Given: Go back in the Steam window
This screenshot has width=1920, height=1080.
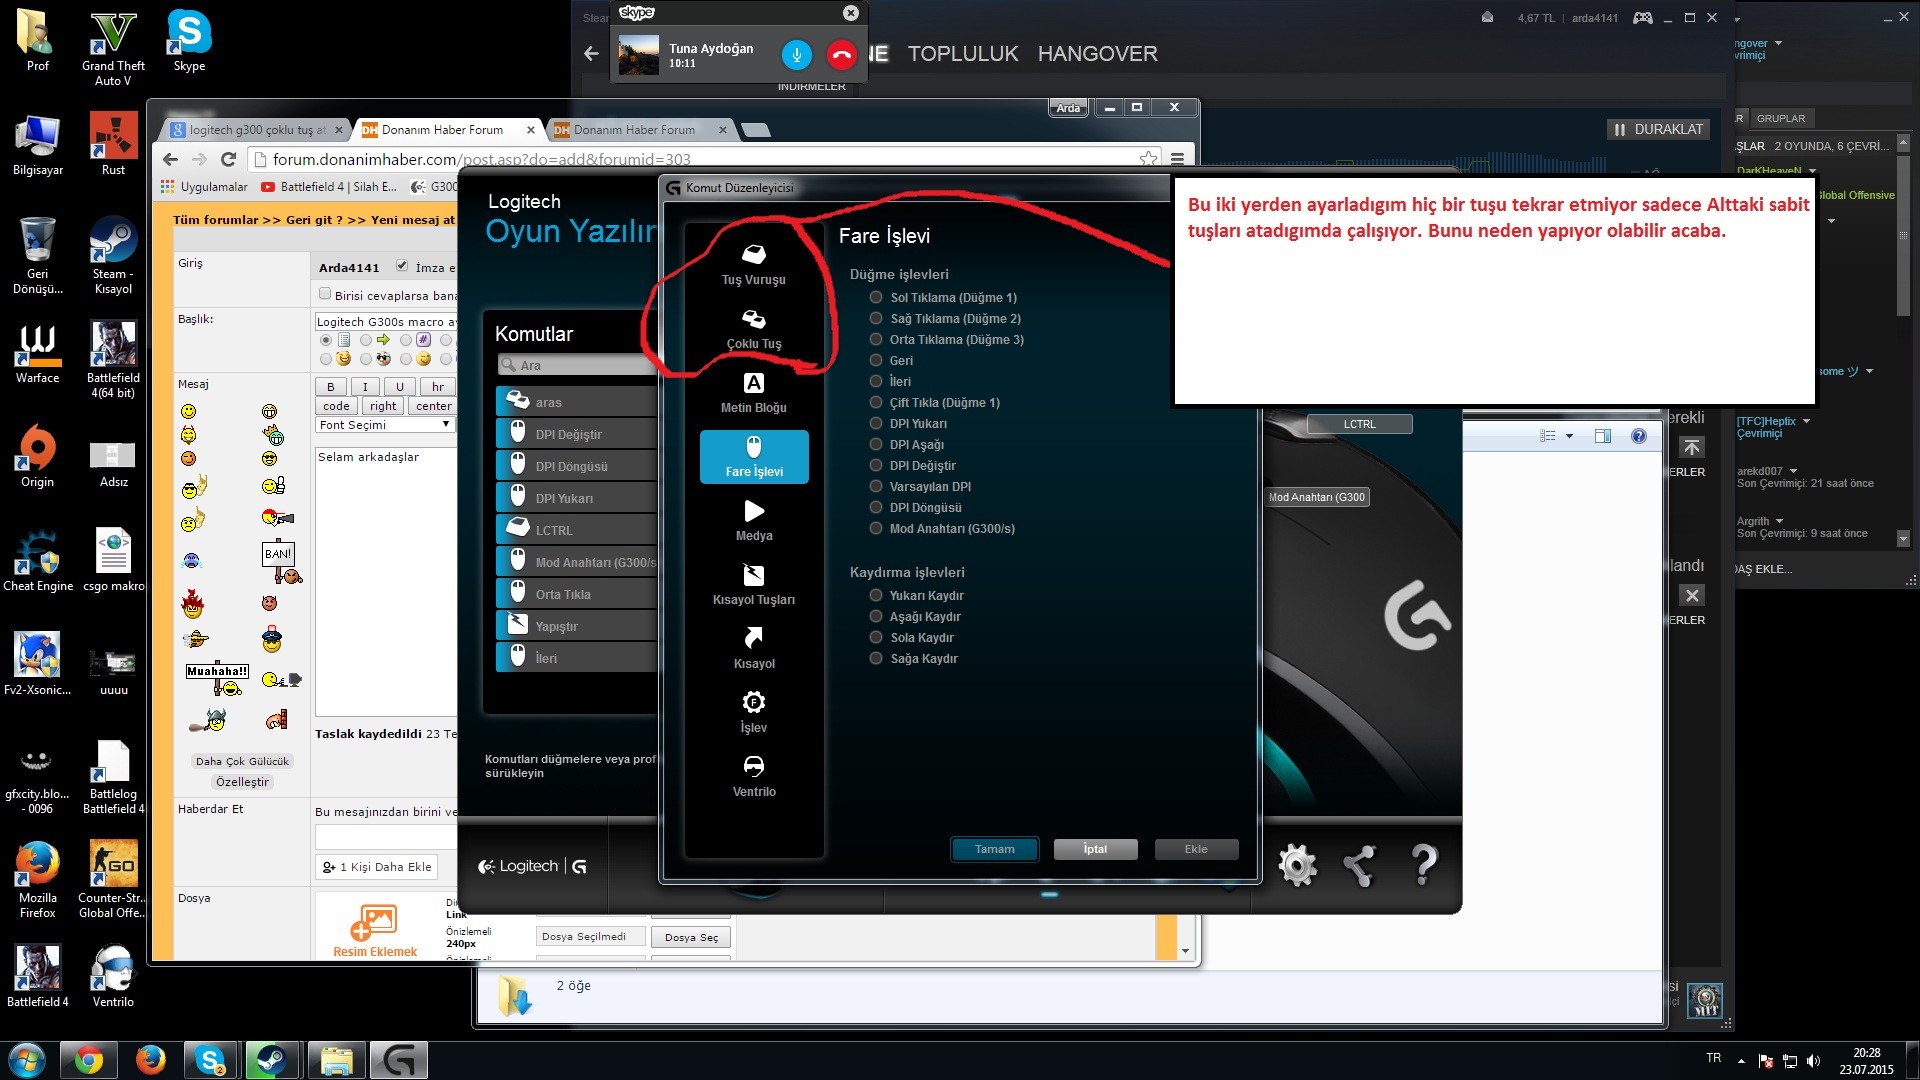Looking at the screenshot, I should (x=591, y=54).
